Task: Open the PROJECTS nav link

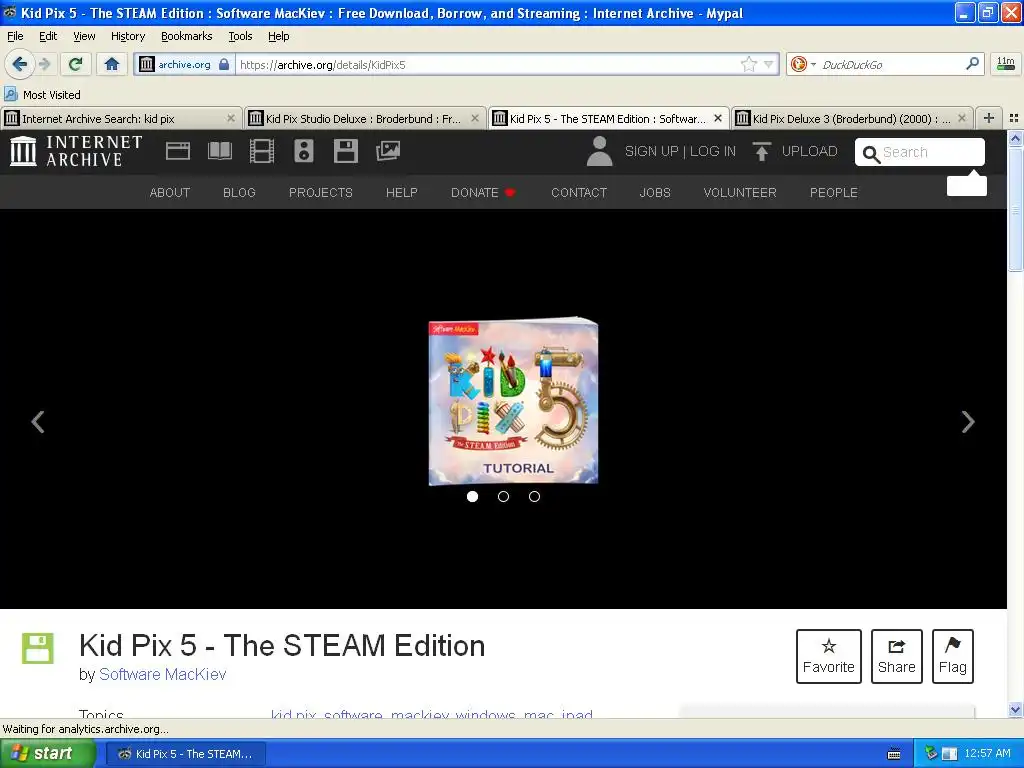Action: [321, 193]
